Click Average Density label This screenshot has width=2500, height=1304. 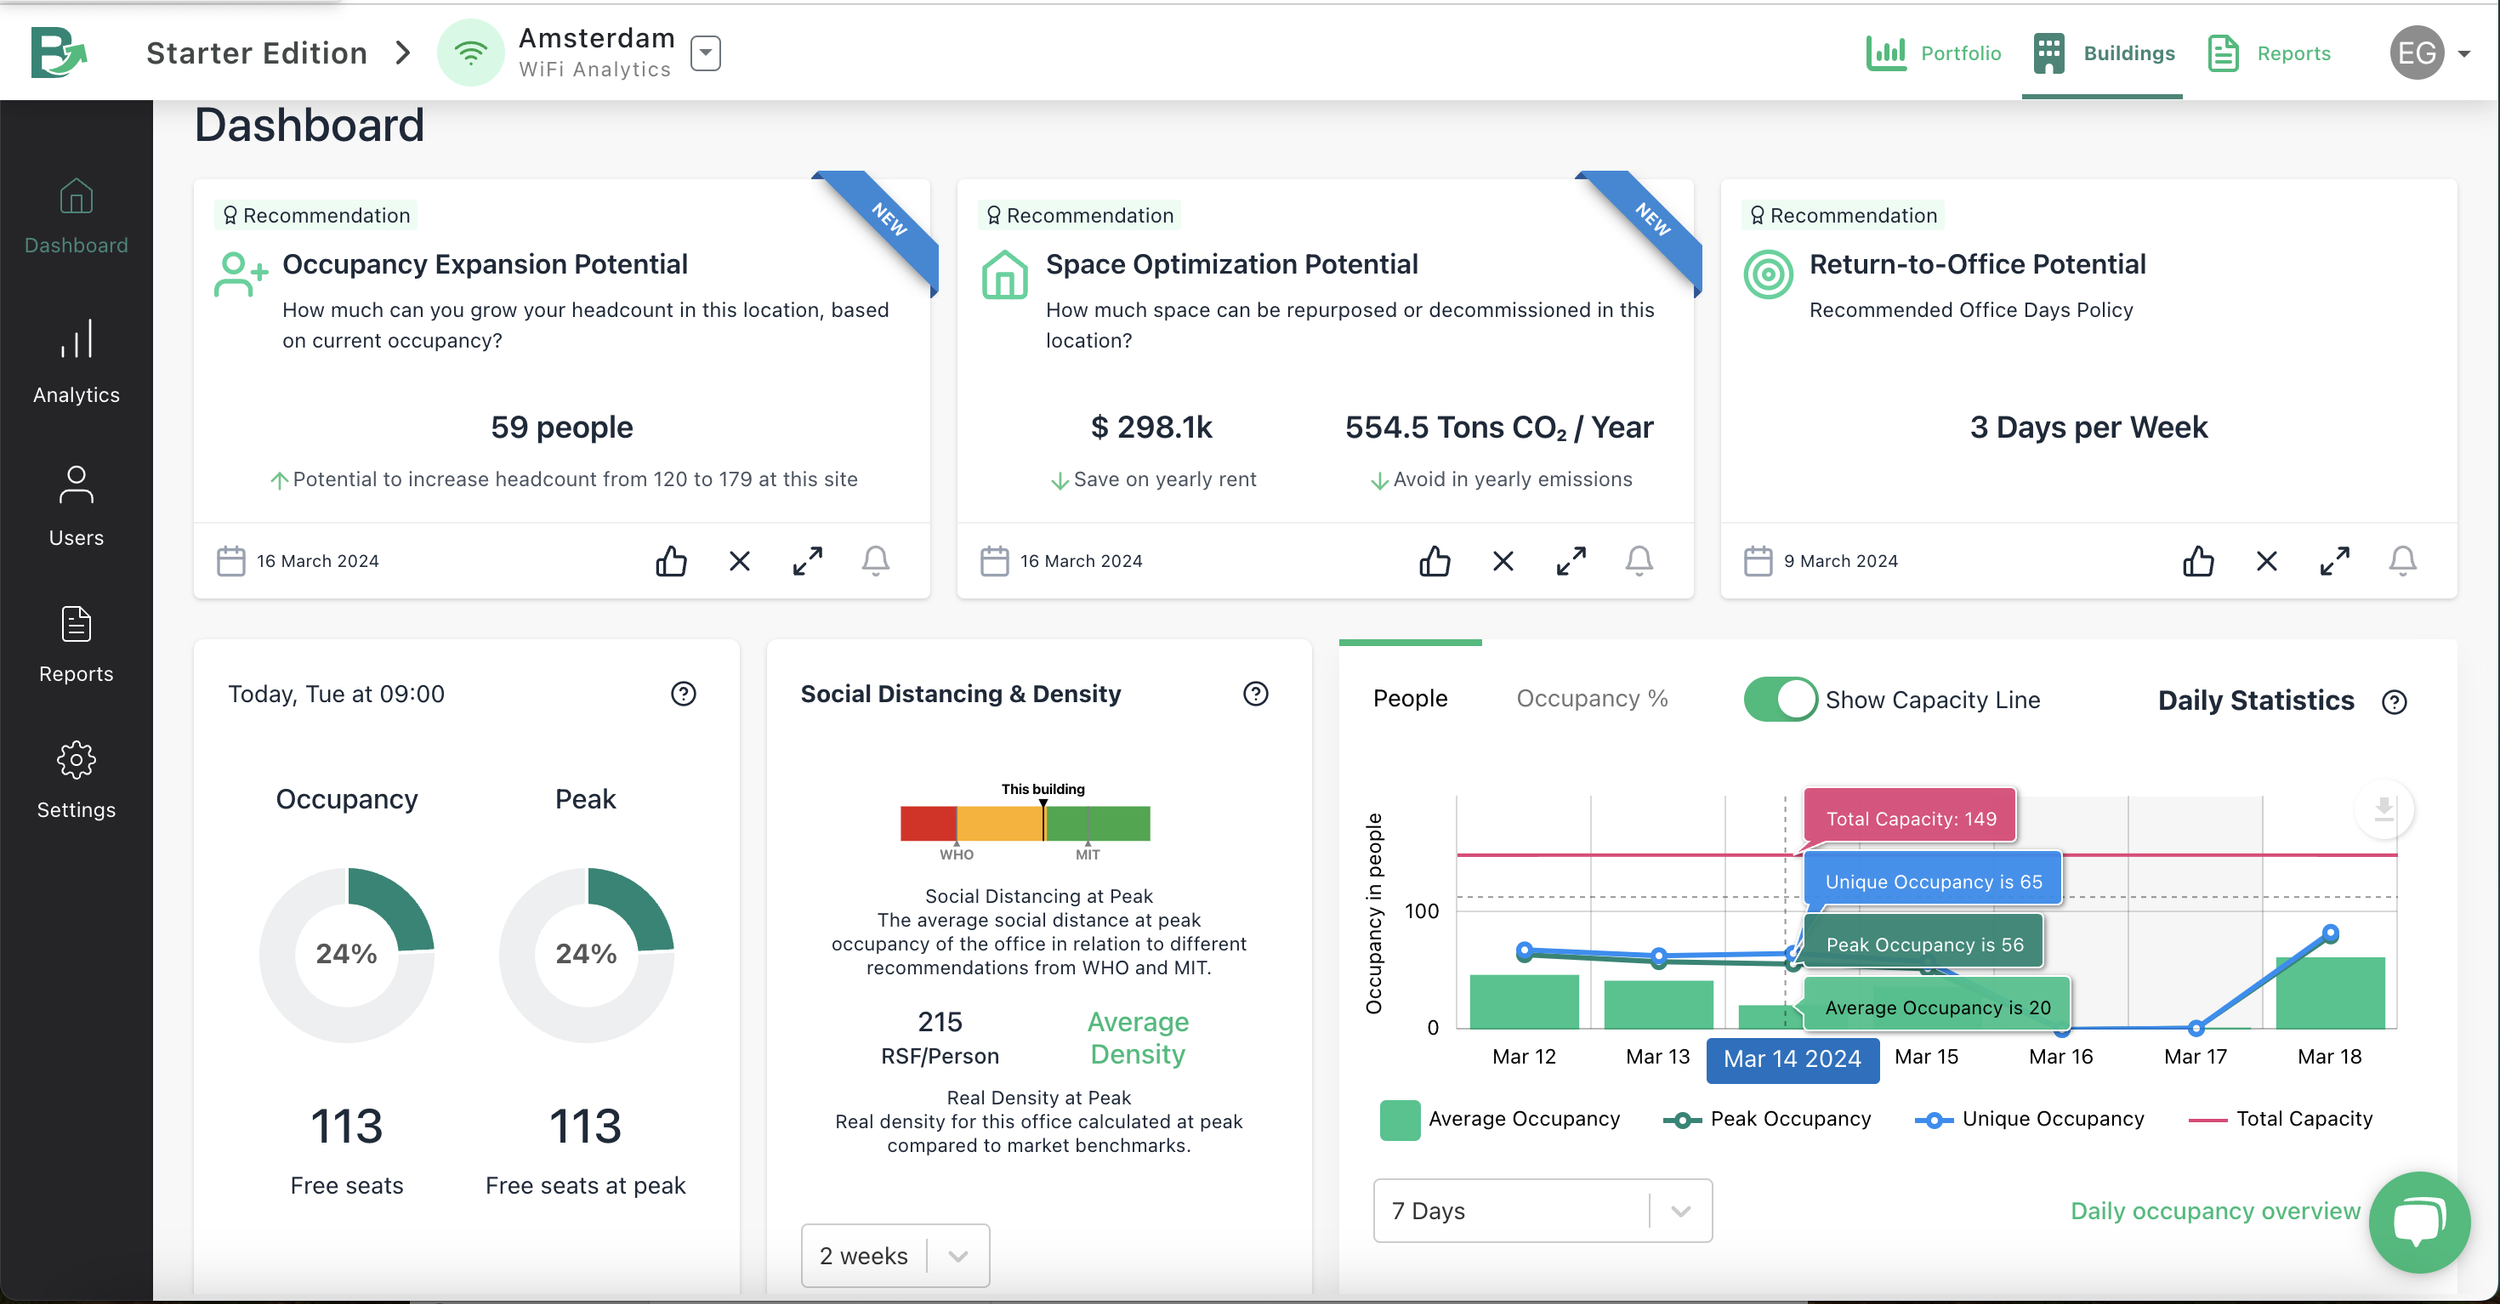pos(1138,1038)
